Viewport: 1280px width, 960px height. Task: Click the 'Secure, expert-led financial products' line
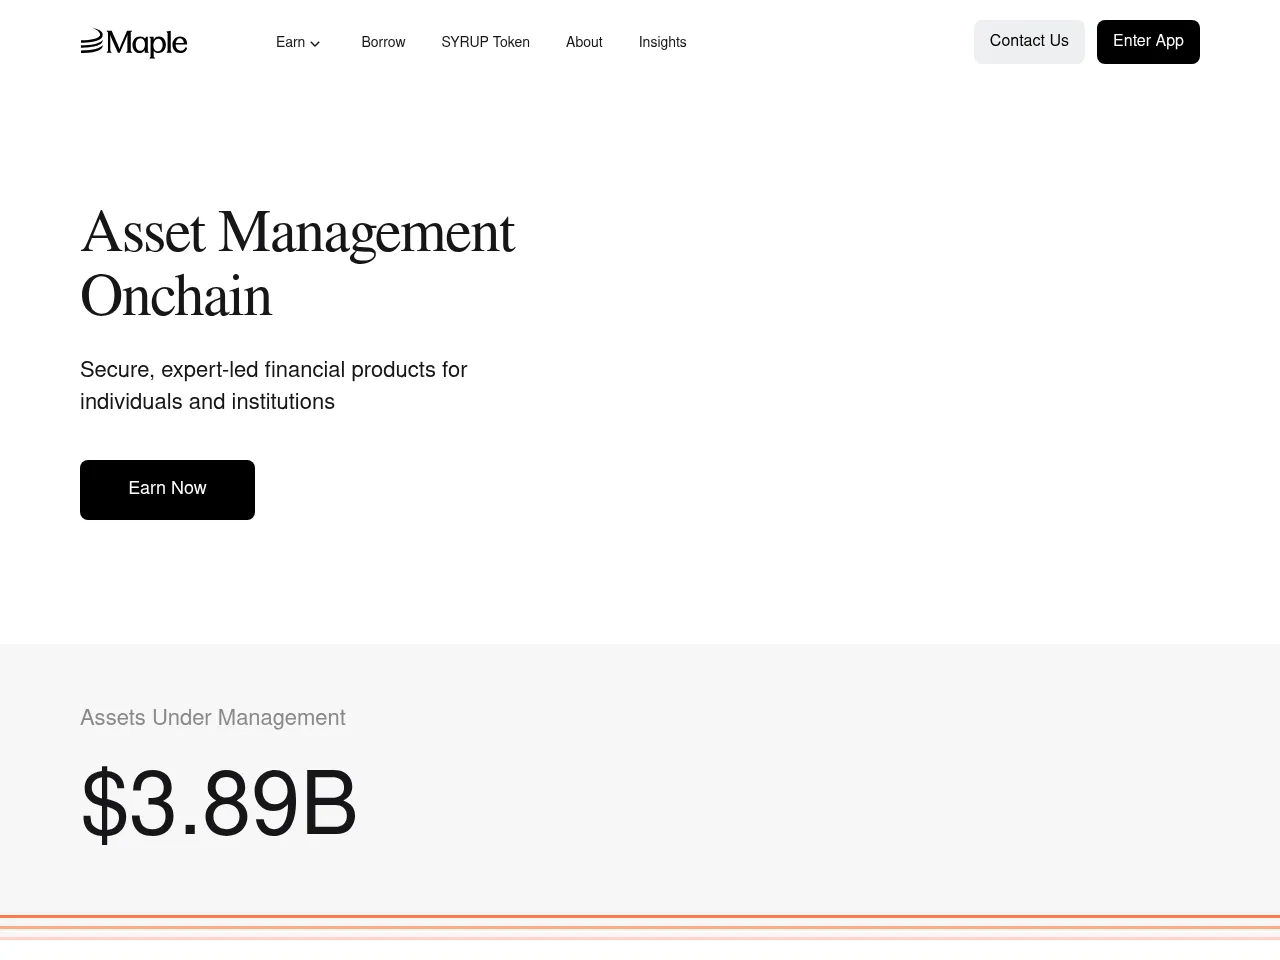tap(273, 370)
